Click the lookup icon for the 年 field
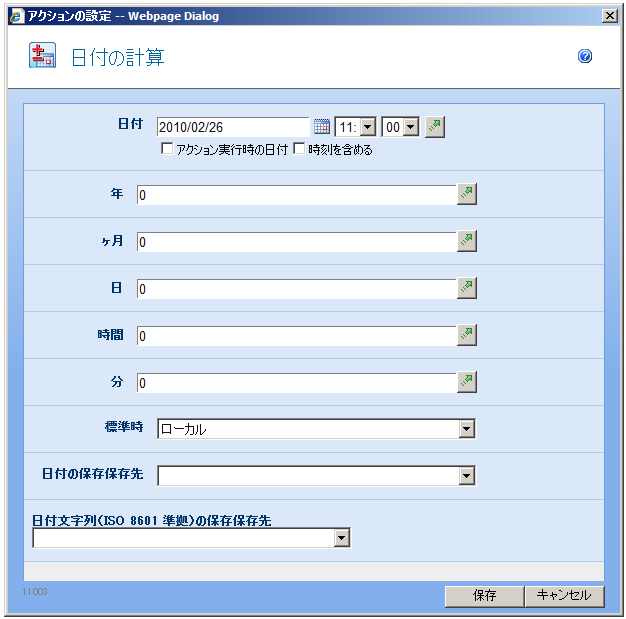626x619 pixels. point(467,194)
